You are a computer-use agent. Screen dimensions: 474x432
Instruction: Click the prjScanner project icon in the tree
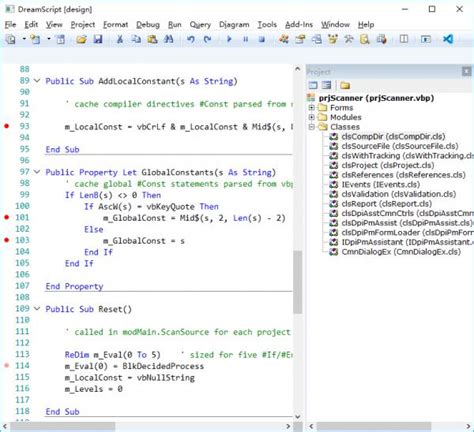[x=311, y=98]
